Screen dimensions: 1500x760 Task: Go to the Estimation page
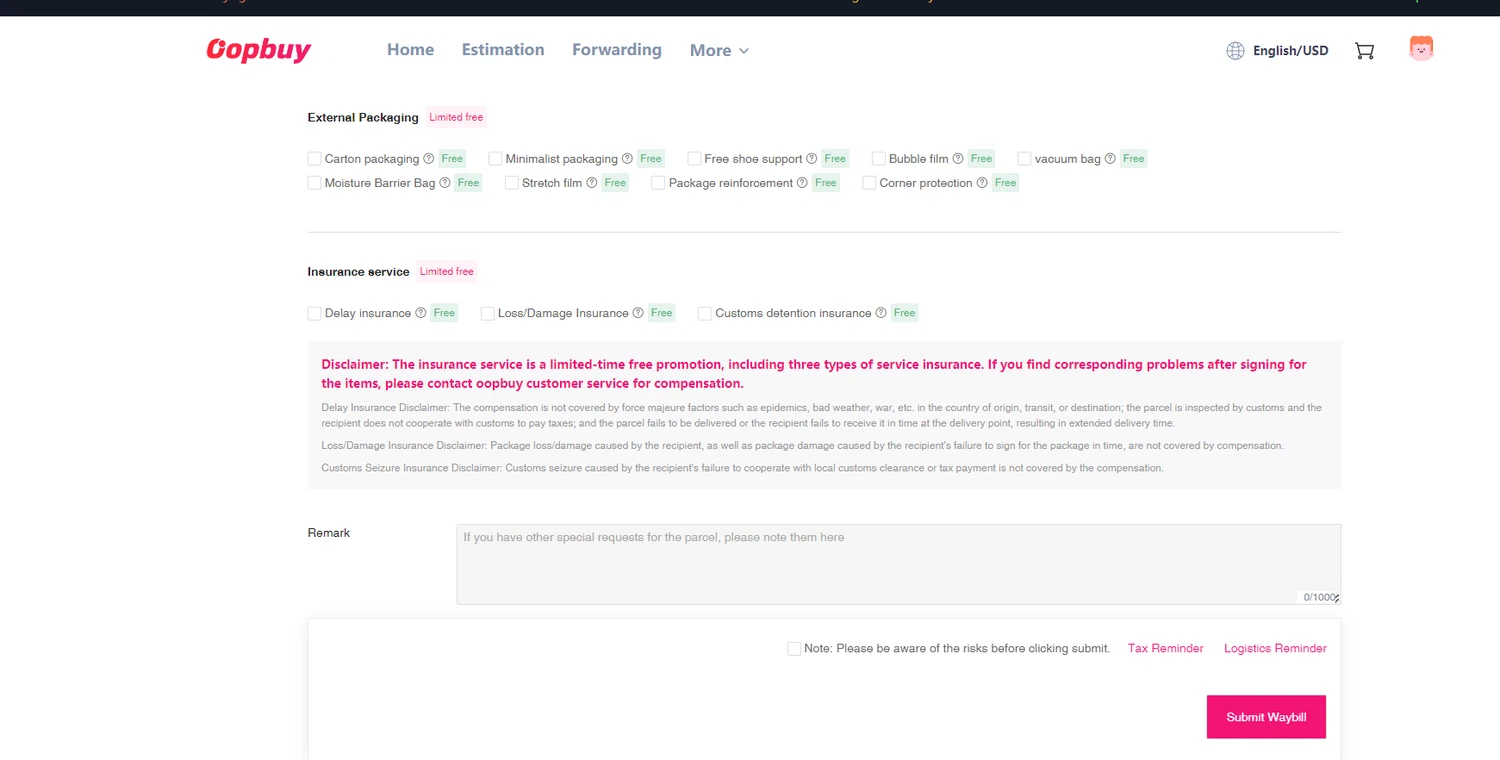coord(503,49)
